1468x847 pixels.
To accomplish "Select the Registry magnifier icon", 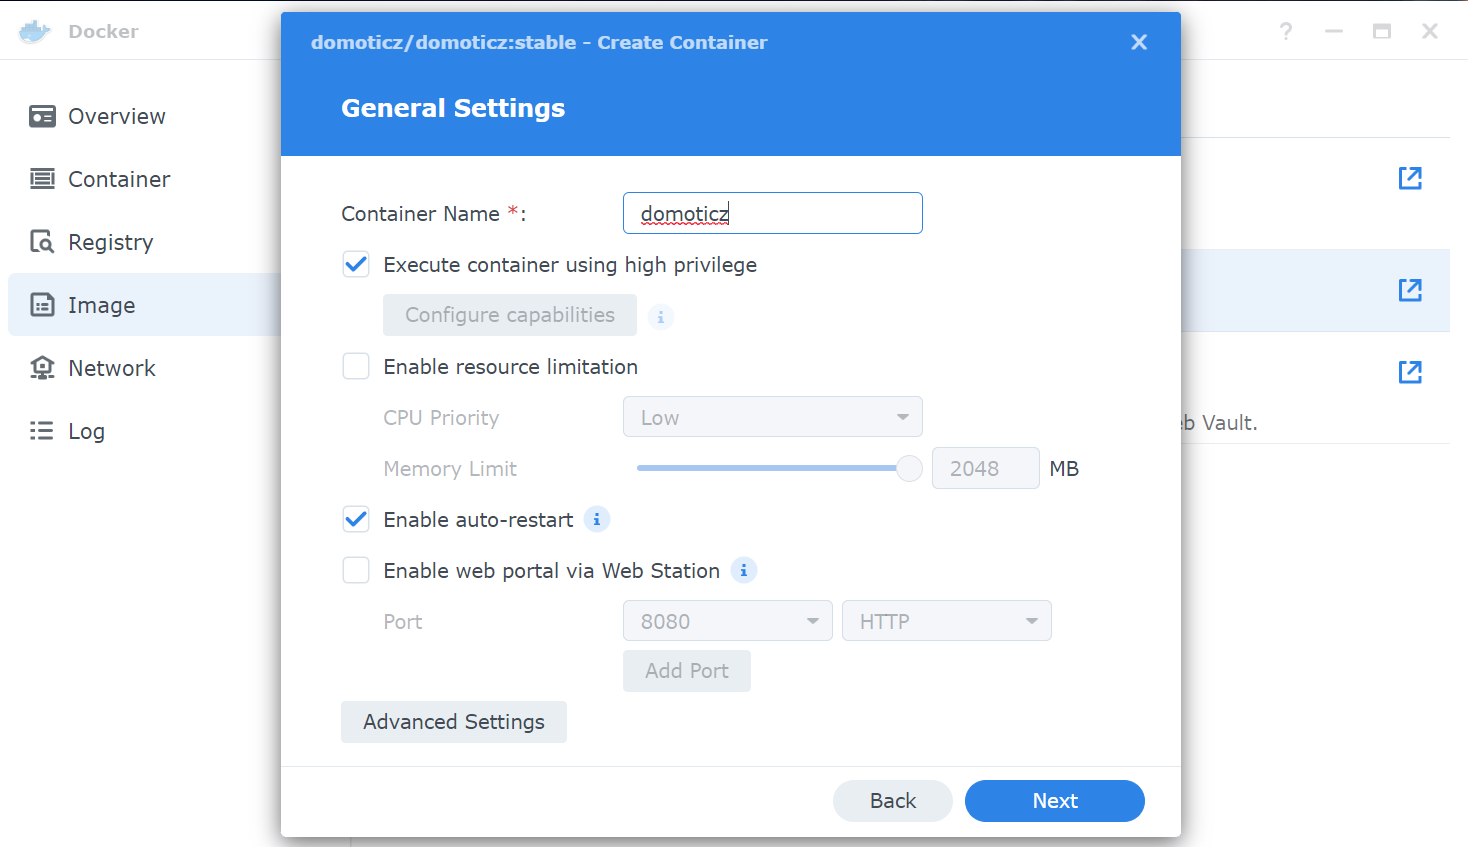I will coord(42,242).
